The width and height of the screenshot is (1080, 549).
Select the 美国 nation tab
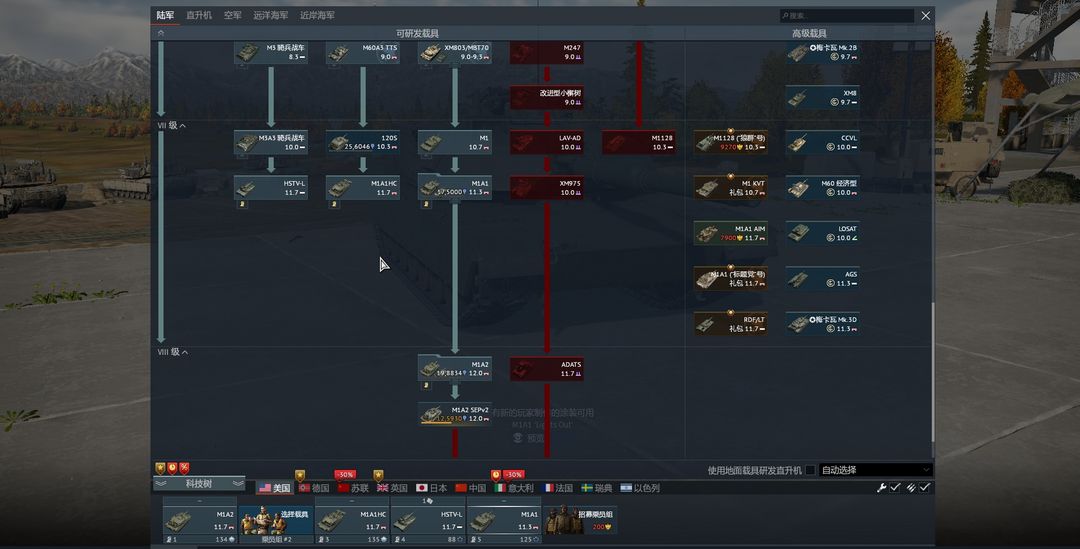coord(274,488)
